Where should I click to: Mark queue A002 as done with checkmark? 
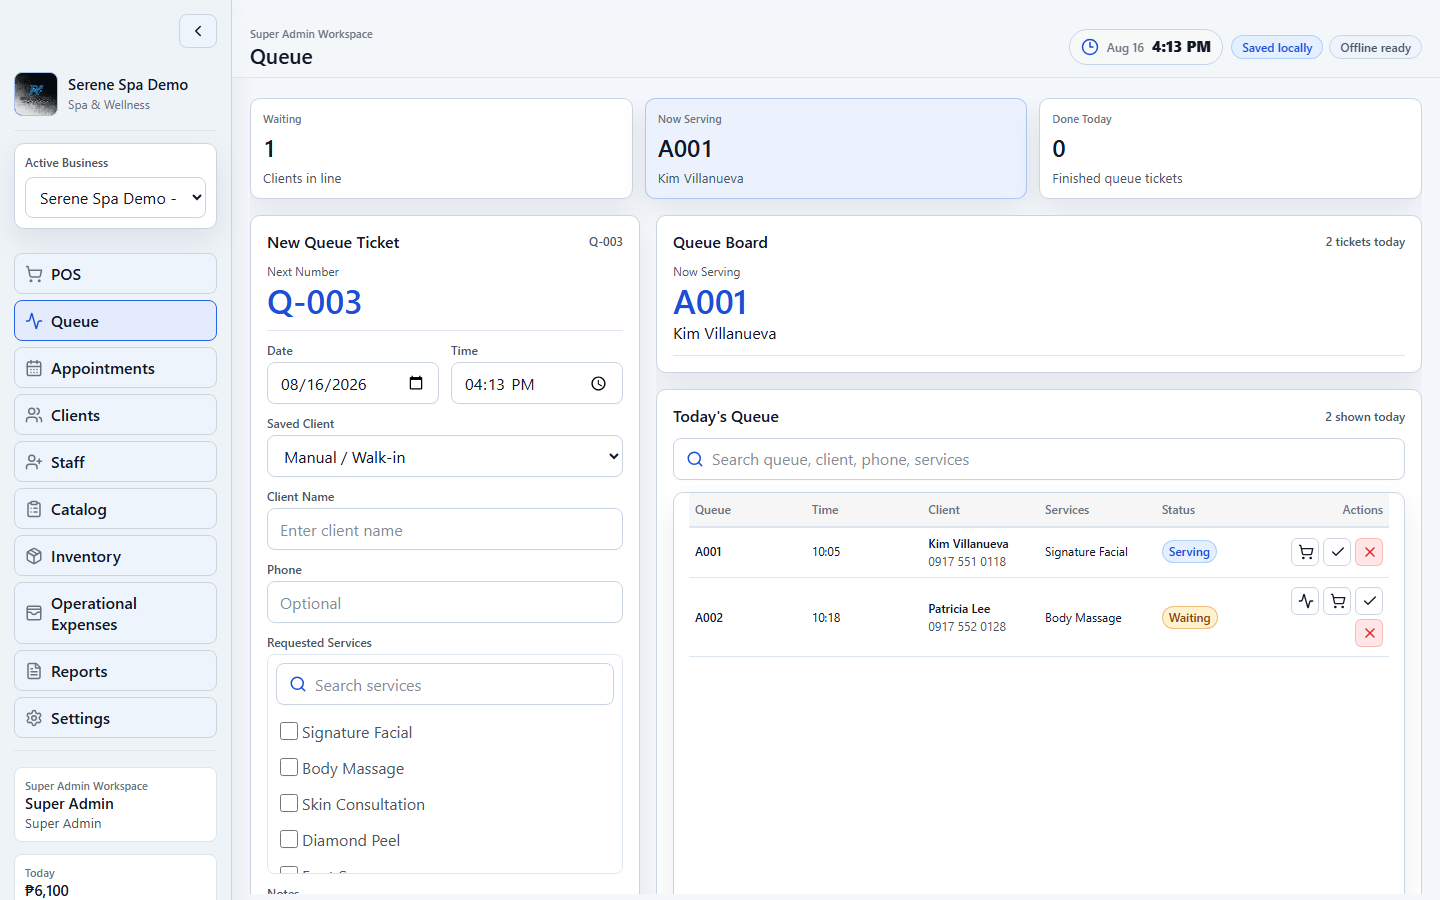pos(1369,601)
